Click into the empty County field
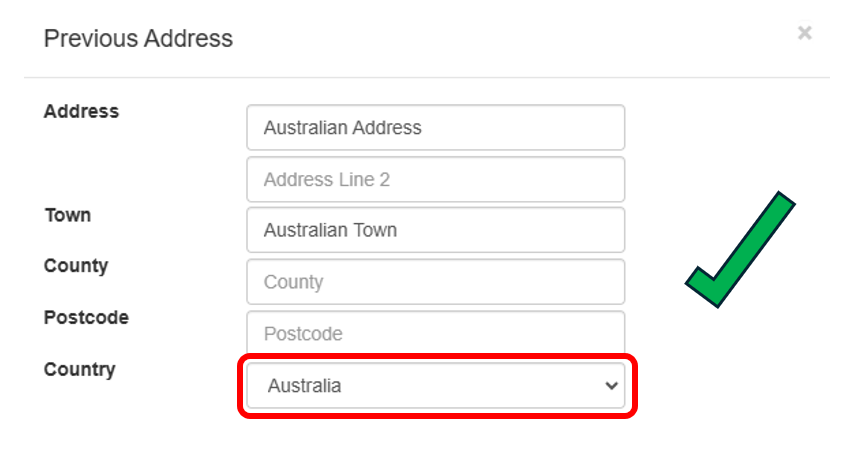Screen dimensions: 850x459 [435, 282]
